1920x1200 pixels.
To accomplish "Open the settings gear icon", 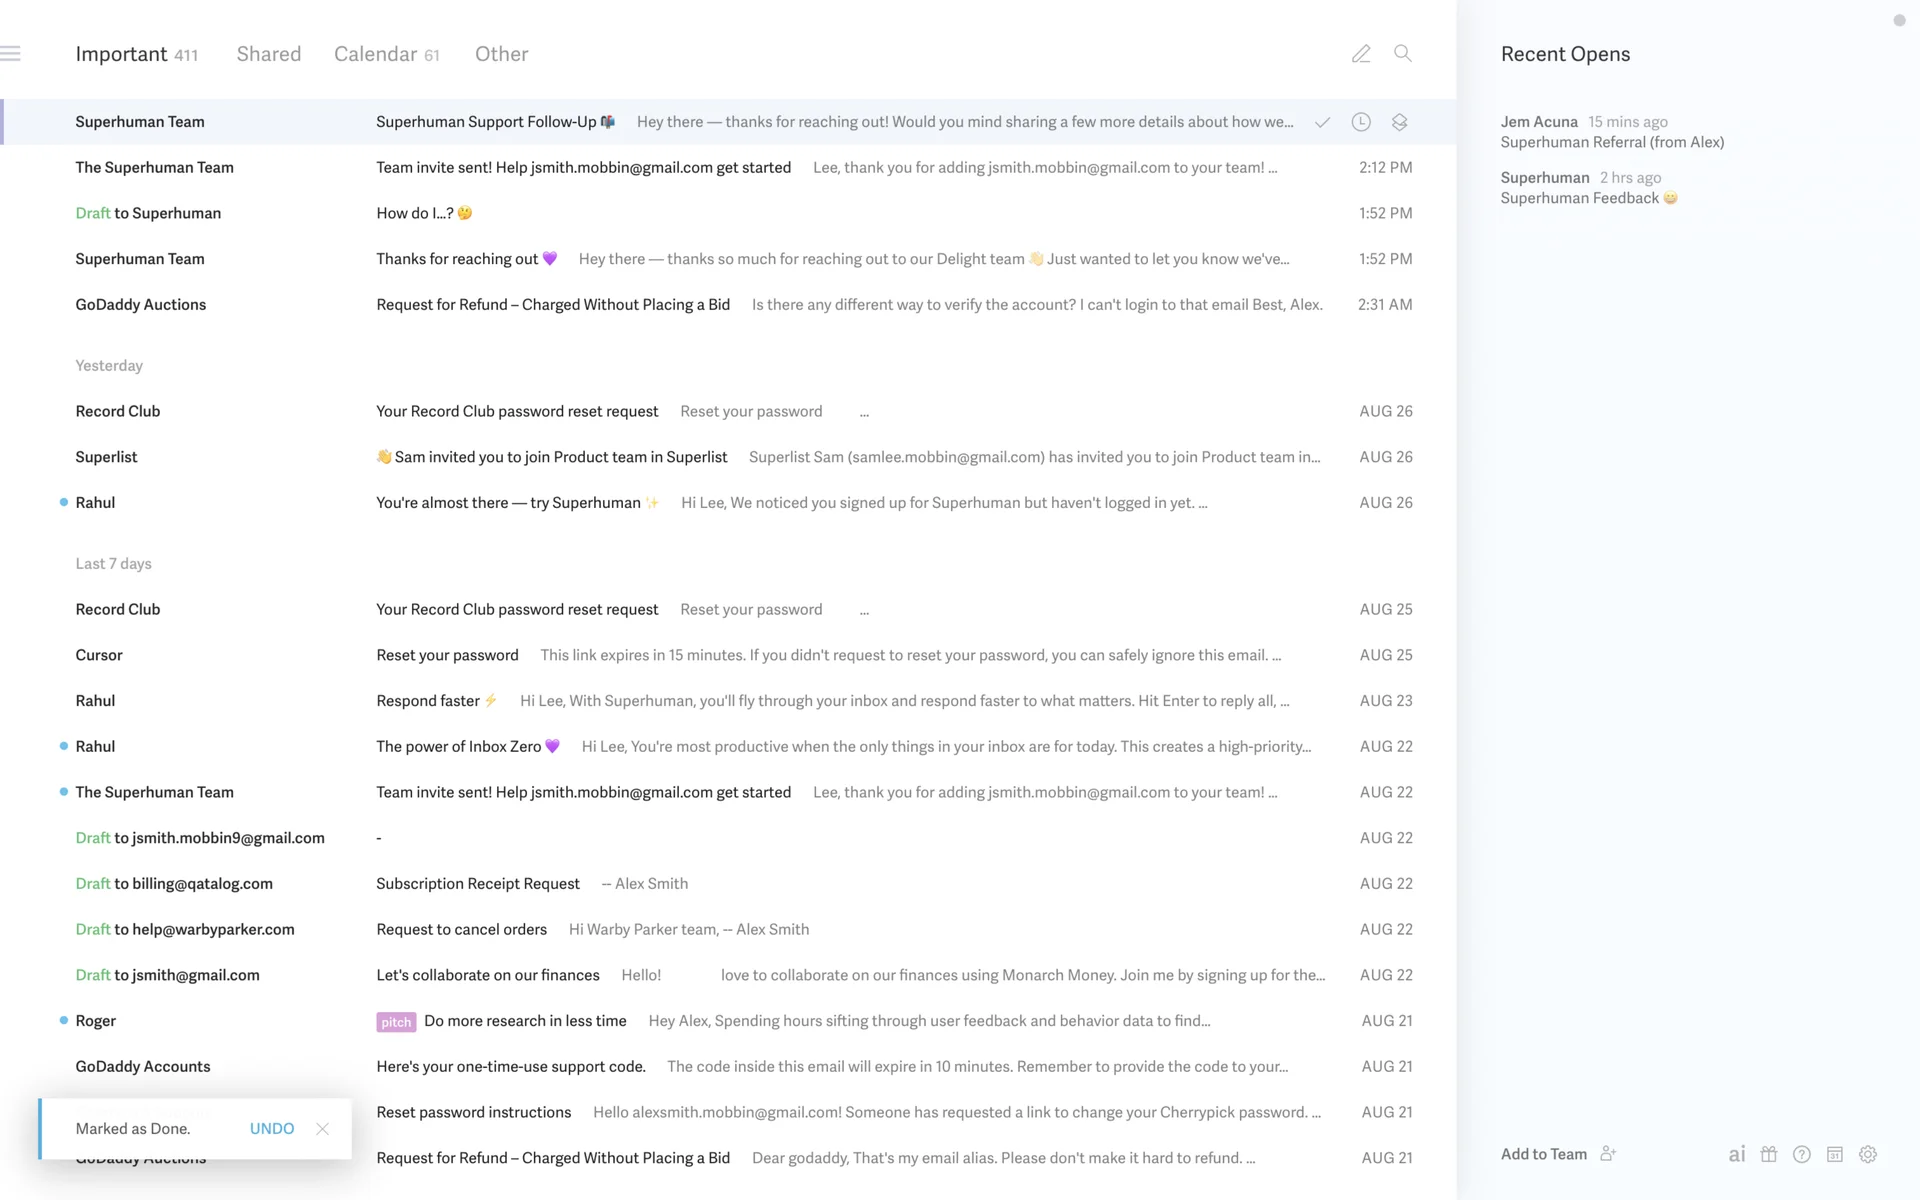I will [x=1868, y=1154].
